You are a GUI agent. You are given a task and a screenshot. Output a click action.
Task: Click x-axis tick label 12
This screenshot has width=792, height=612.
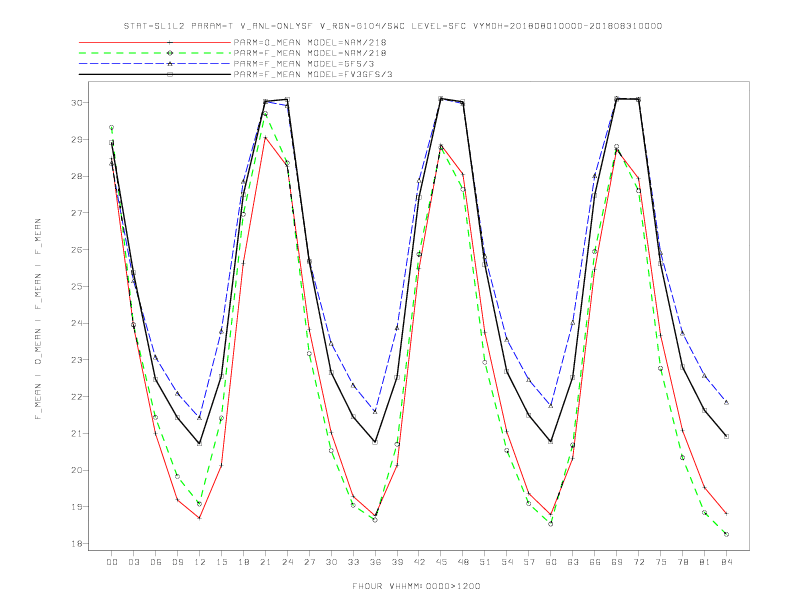(x=200, y=562)
